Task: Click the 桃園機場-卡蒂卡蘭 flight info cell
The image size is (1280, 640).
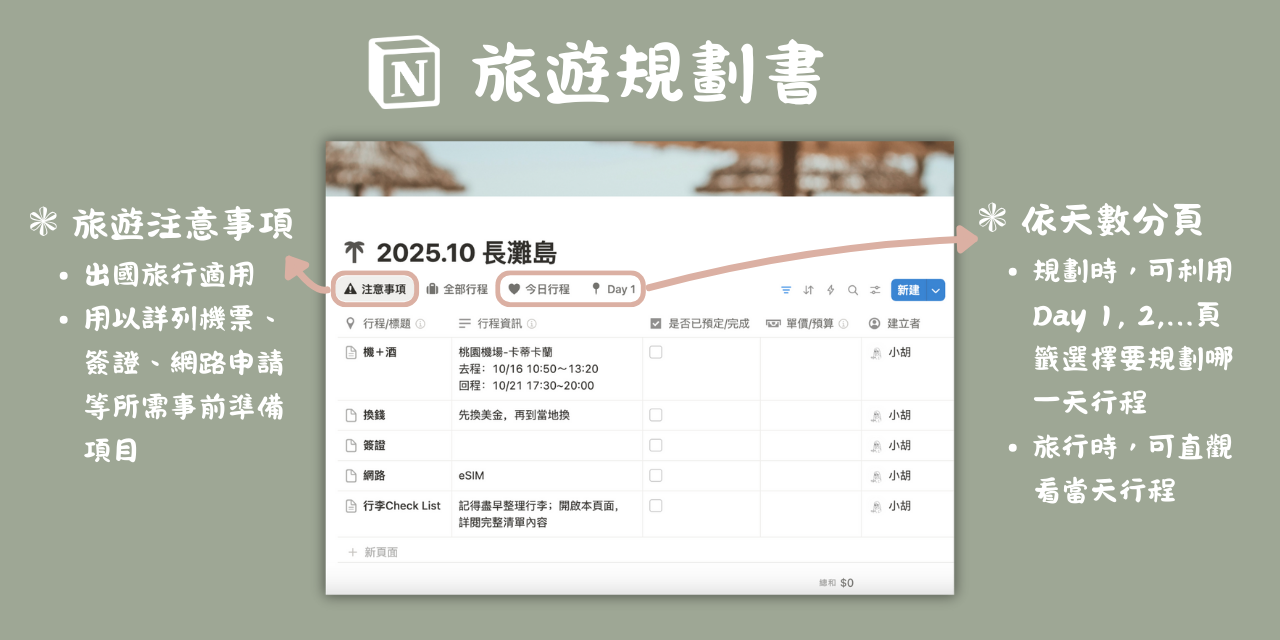Action: tap(547, 369)
